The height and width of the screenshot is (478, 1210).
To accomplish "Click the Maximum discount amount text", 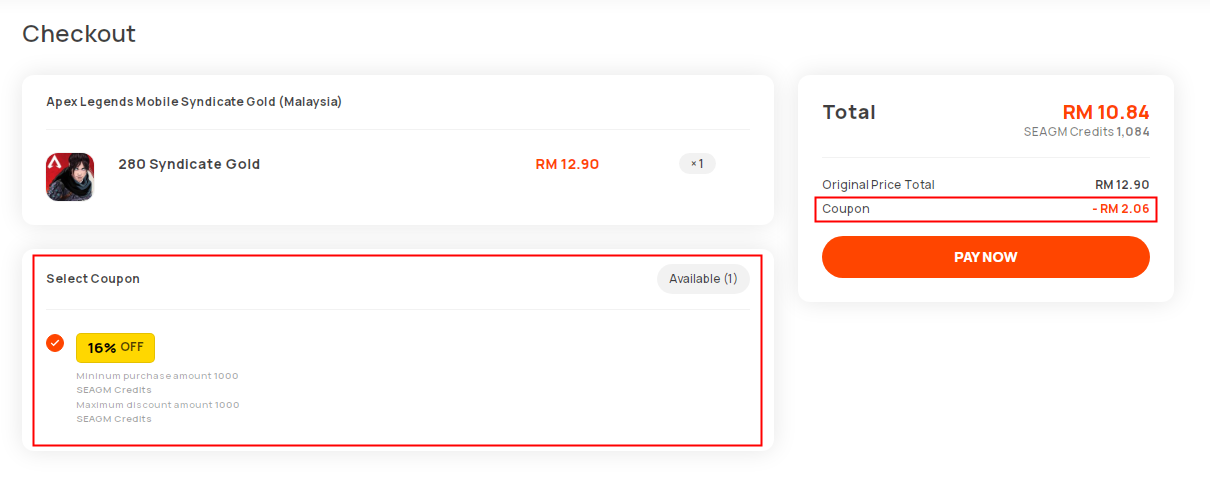I will [x=158, y=412].
